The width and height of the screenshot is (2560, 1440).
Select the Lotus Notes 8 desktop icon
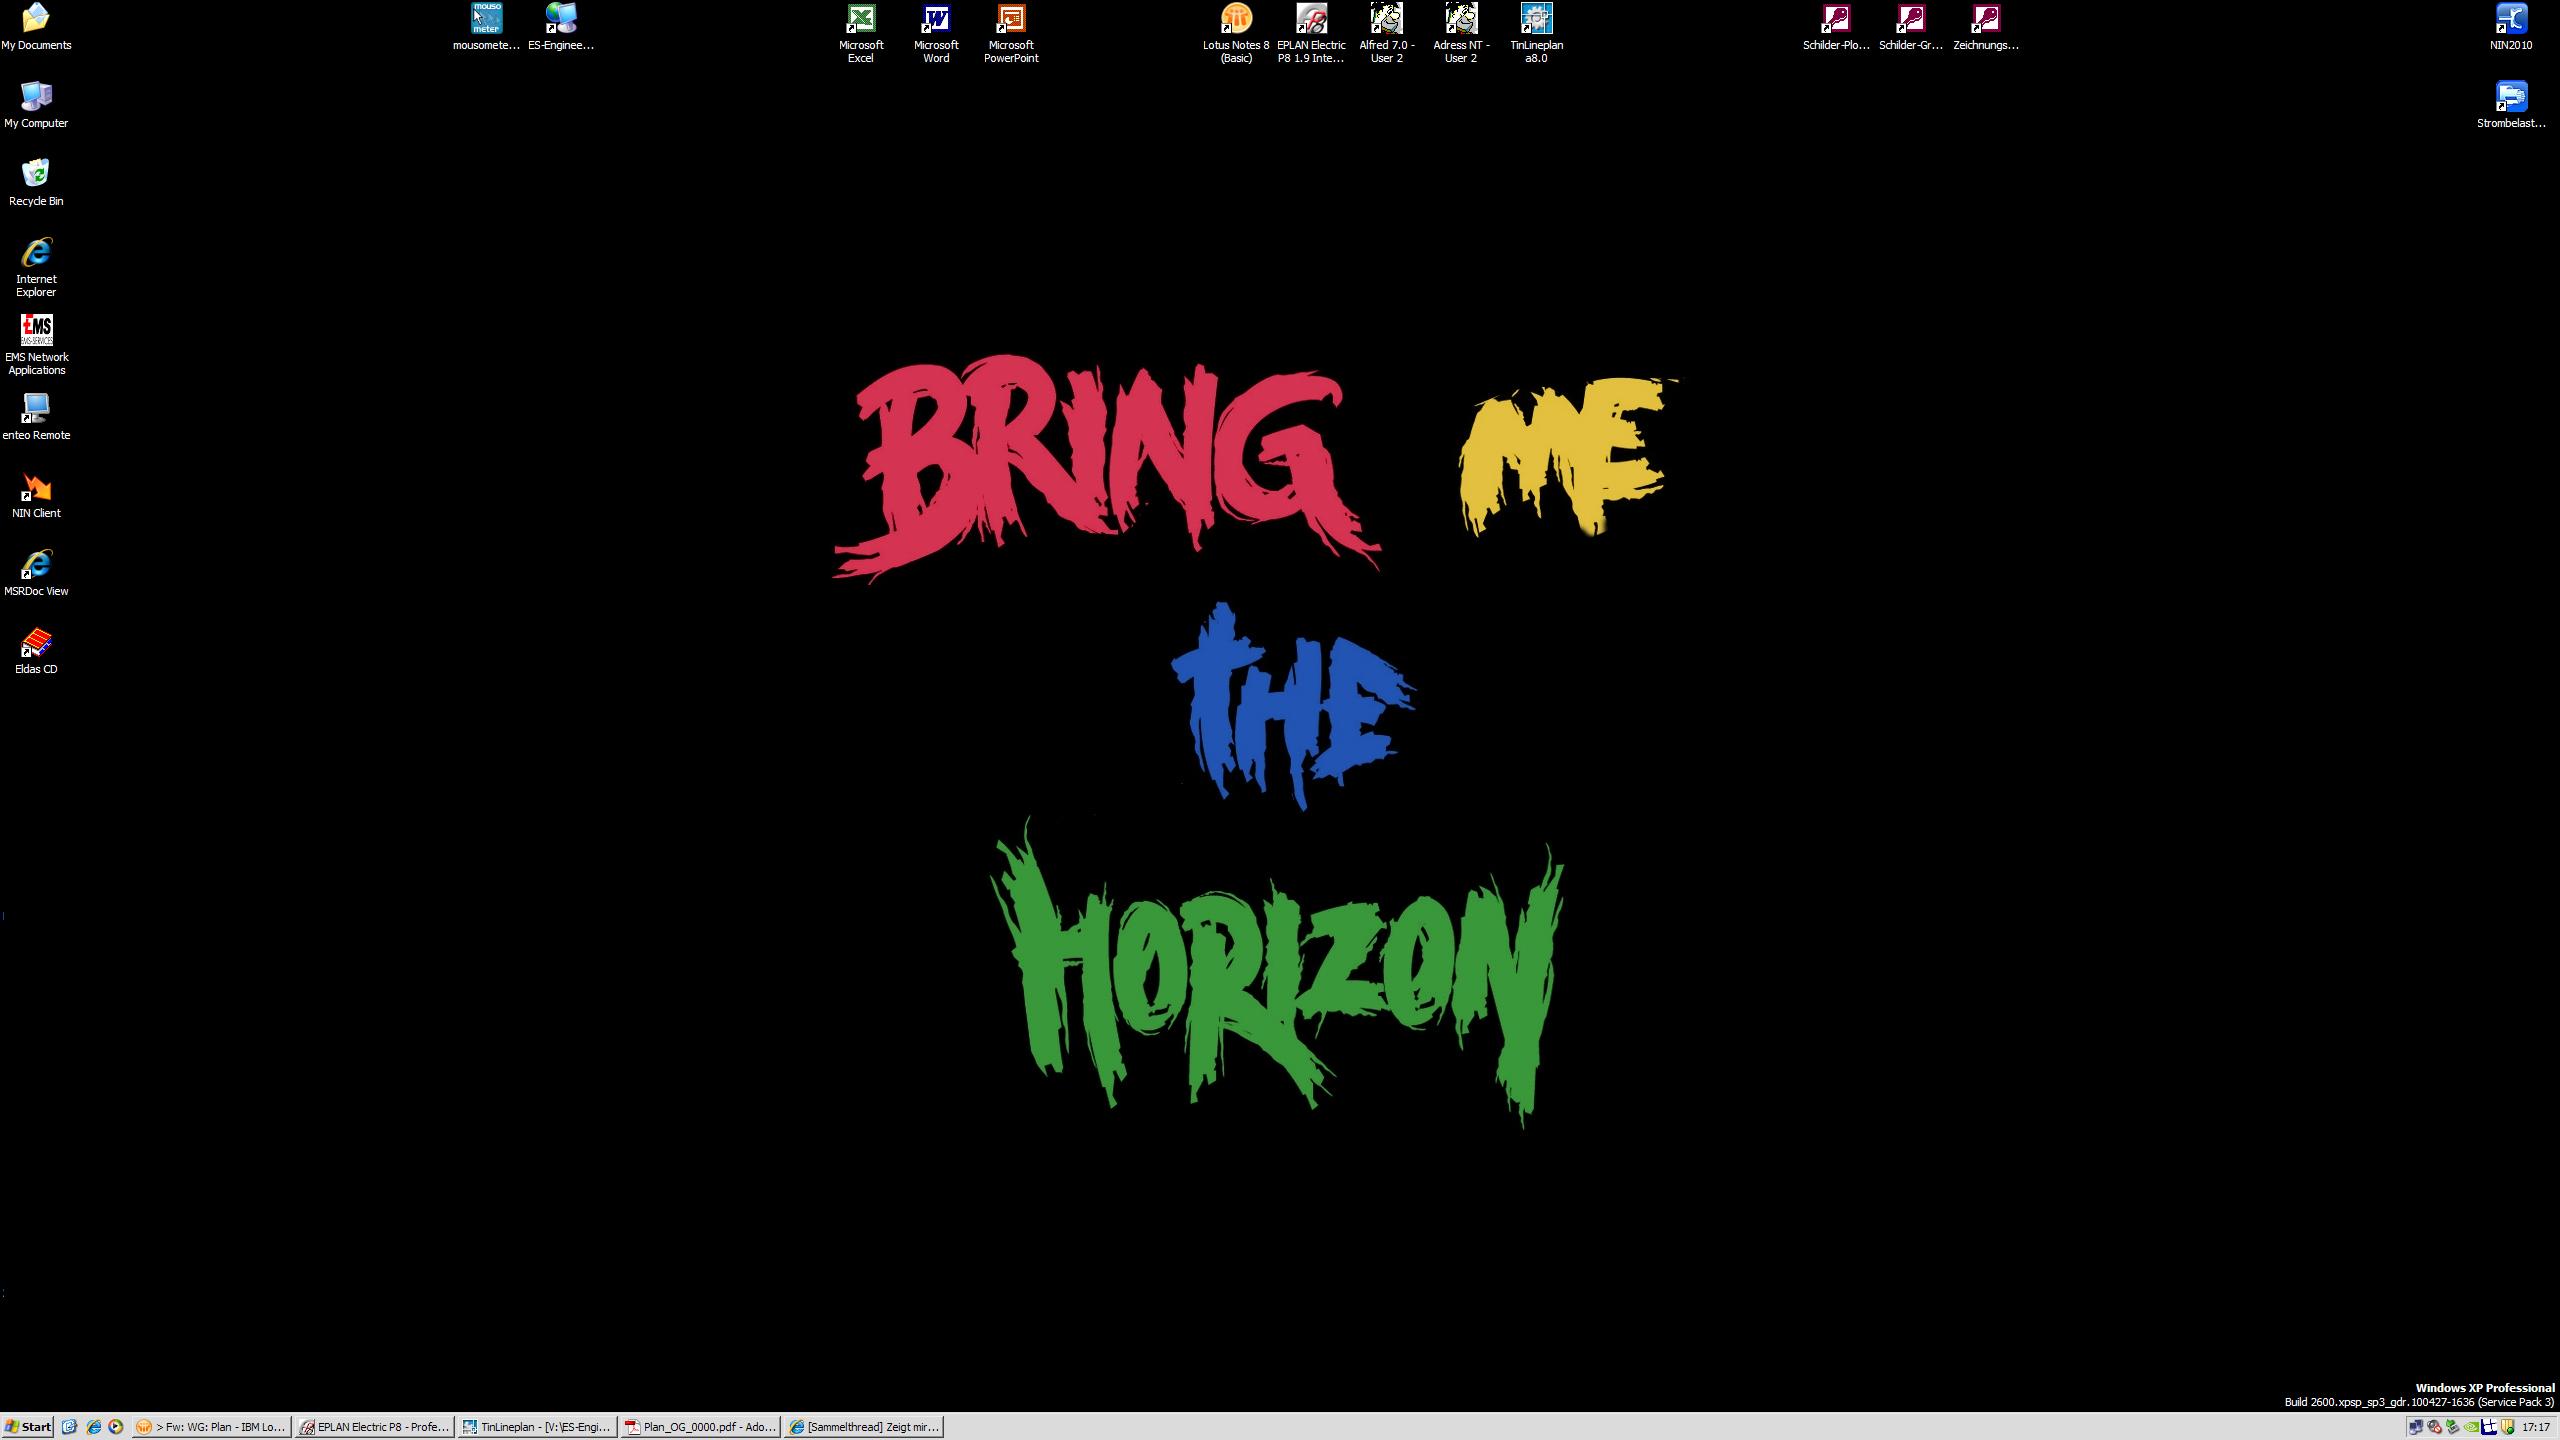(1236, 20)
